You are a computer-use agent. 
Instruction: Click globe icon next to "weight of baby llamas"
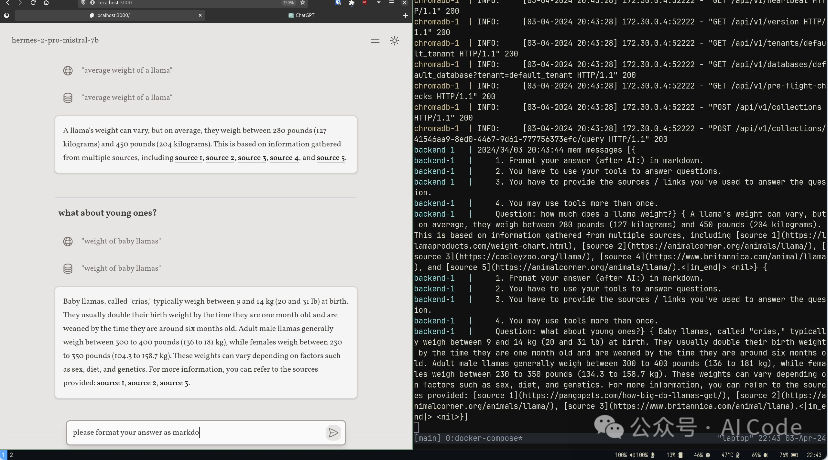pyautogui.click(x=67, y=241)
